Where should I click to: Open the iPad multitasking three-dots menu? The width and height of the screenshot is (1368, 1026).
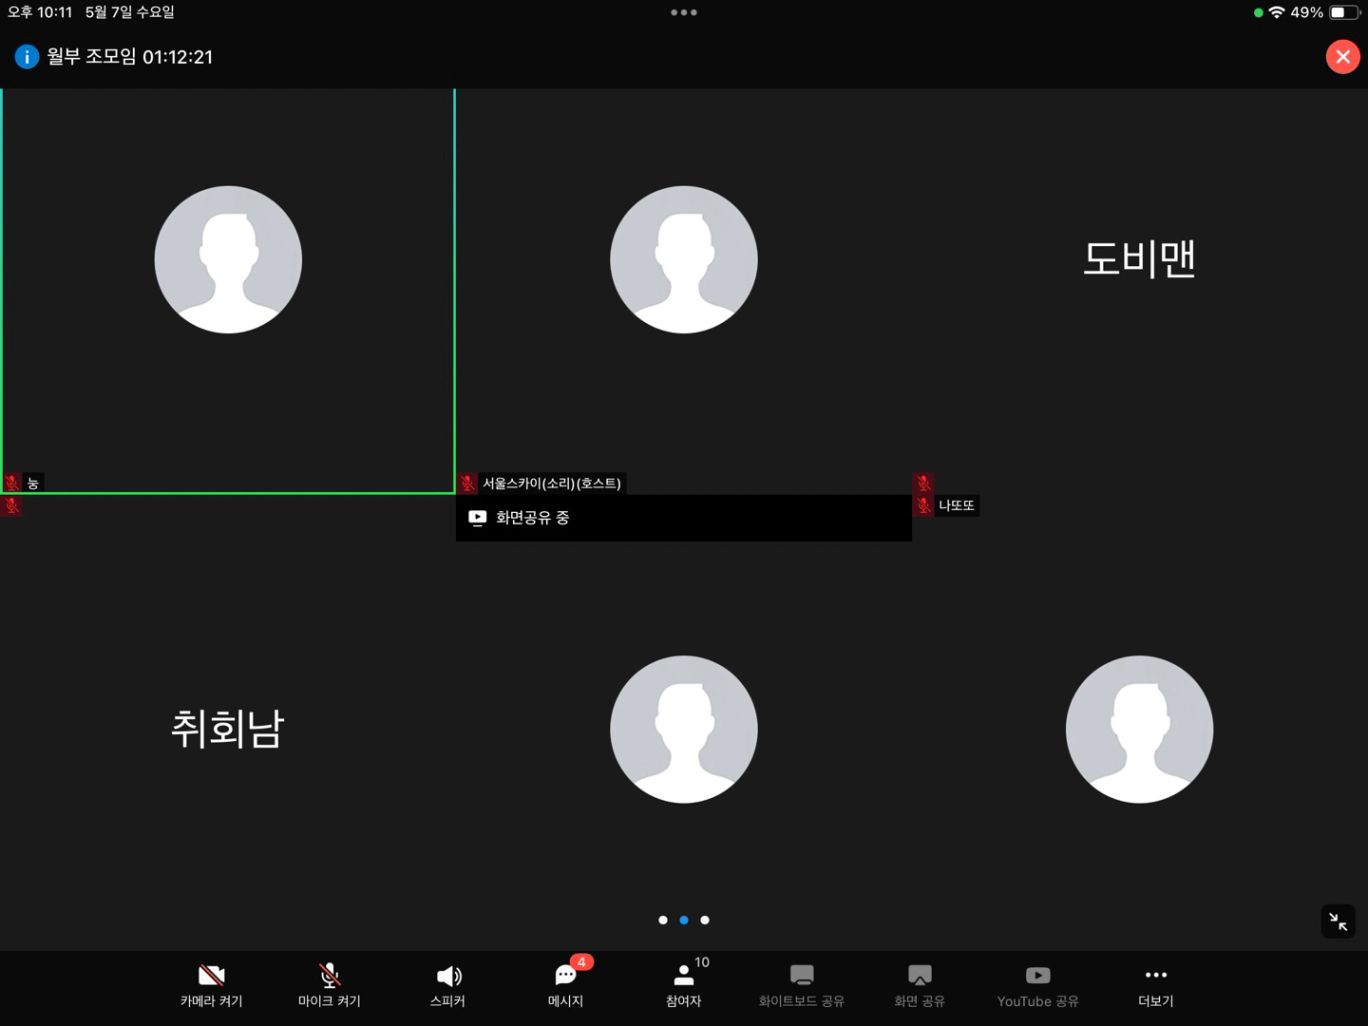684,13
